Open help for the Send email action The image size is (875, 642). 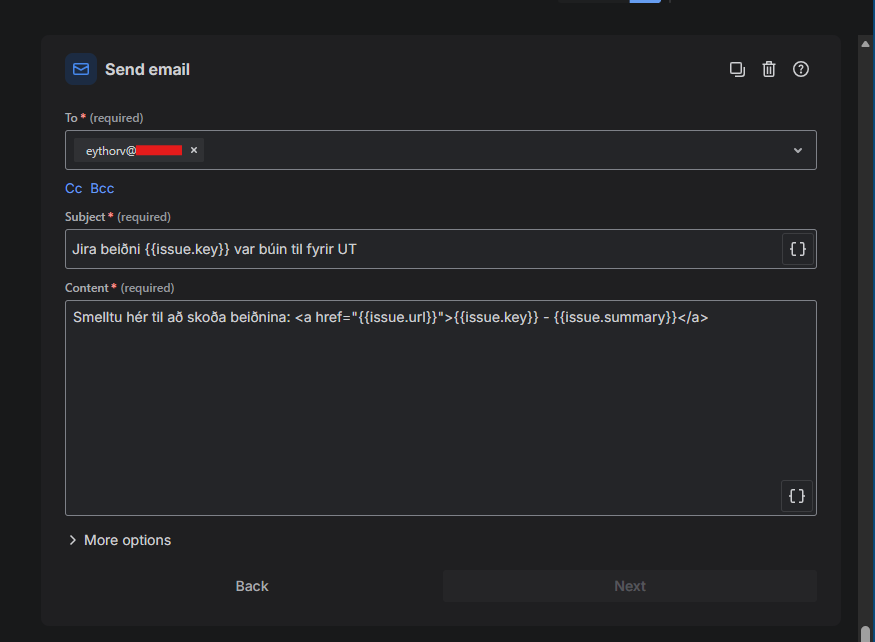pyautogui.click(x=800, y=69)
